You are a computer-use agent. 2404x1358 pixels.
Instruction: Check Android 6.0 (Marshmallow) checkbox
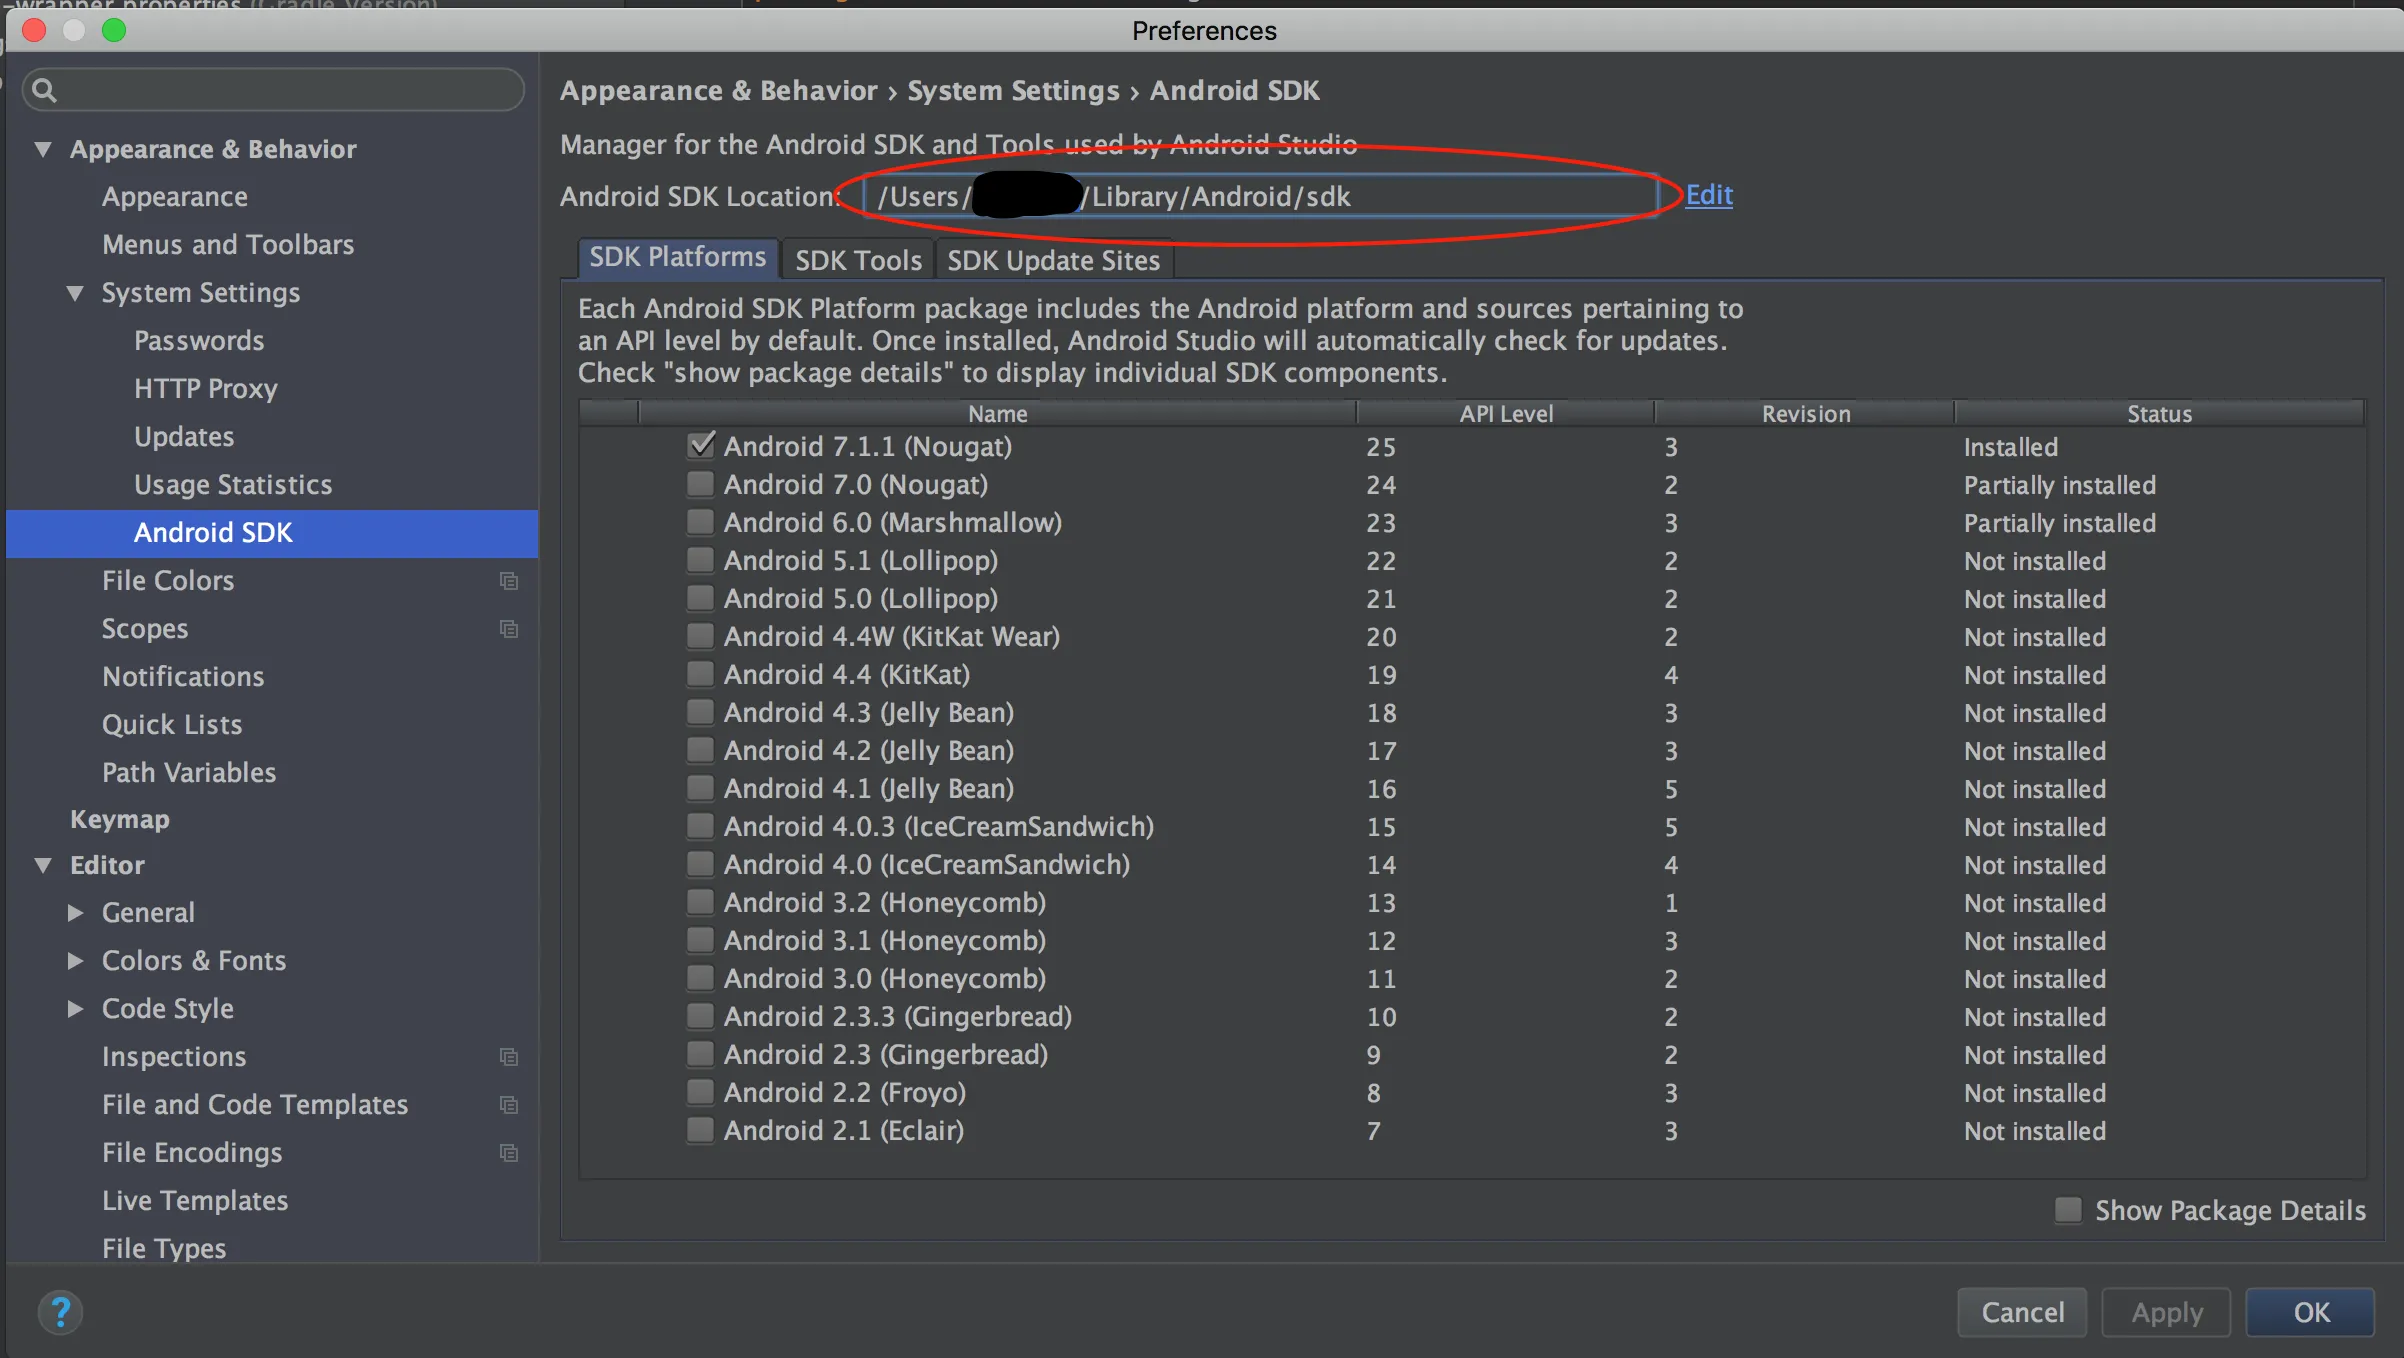[x=701, y=522]
